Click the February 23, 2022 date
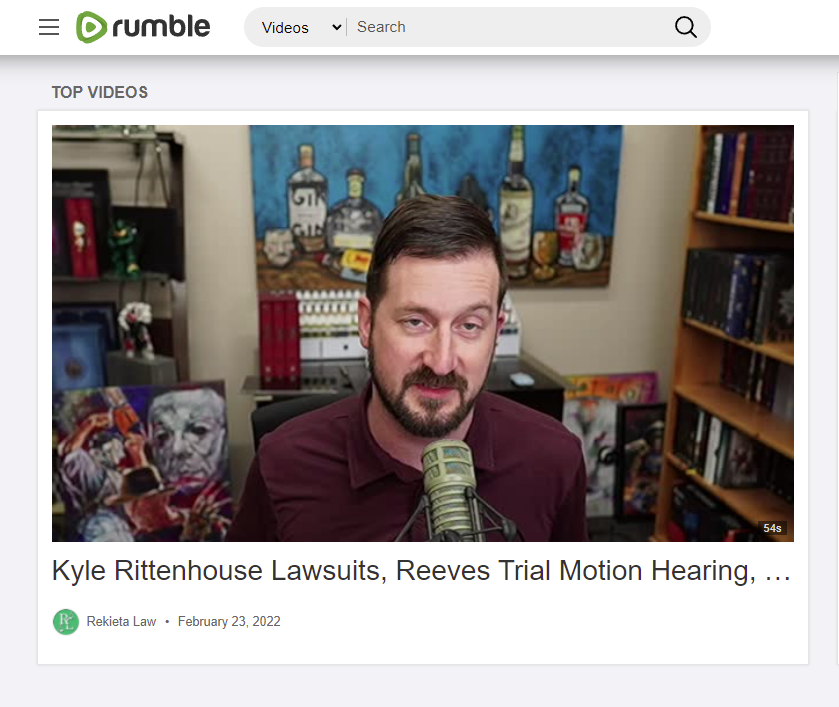Screen dimensions: 839x707 (229, 621)
